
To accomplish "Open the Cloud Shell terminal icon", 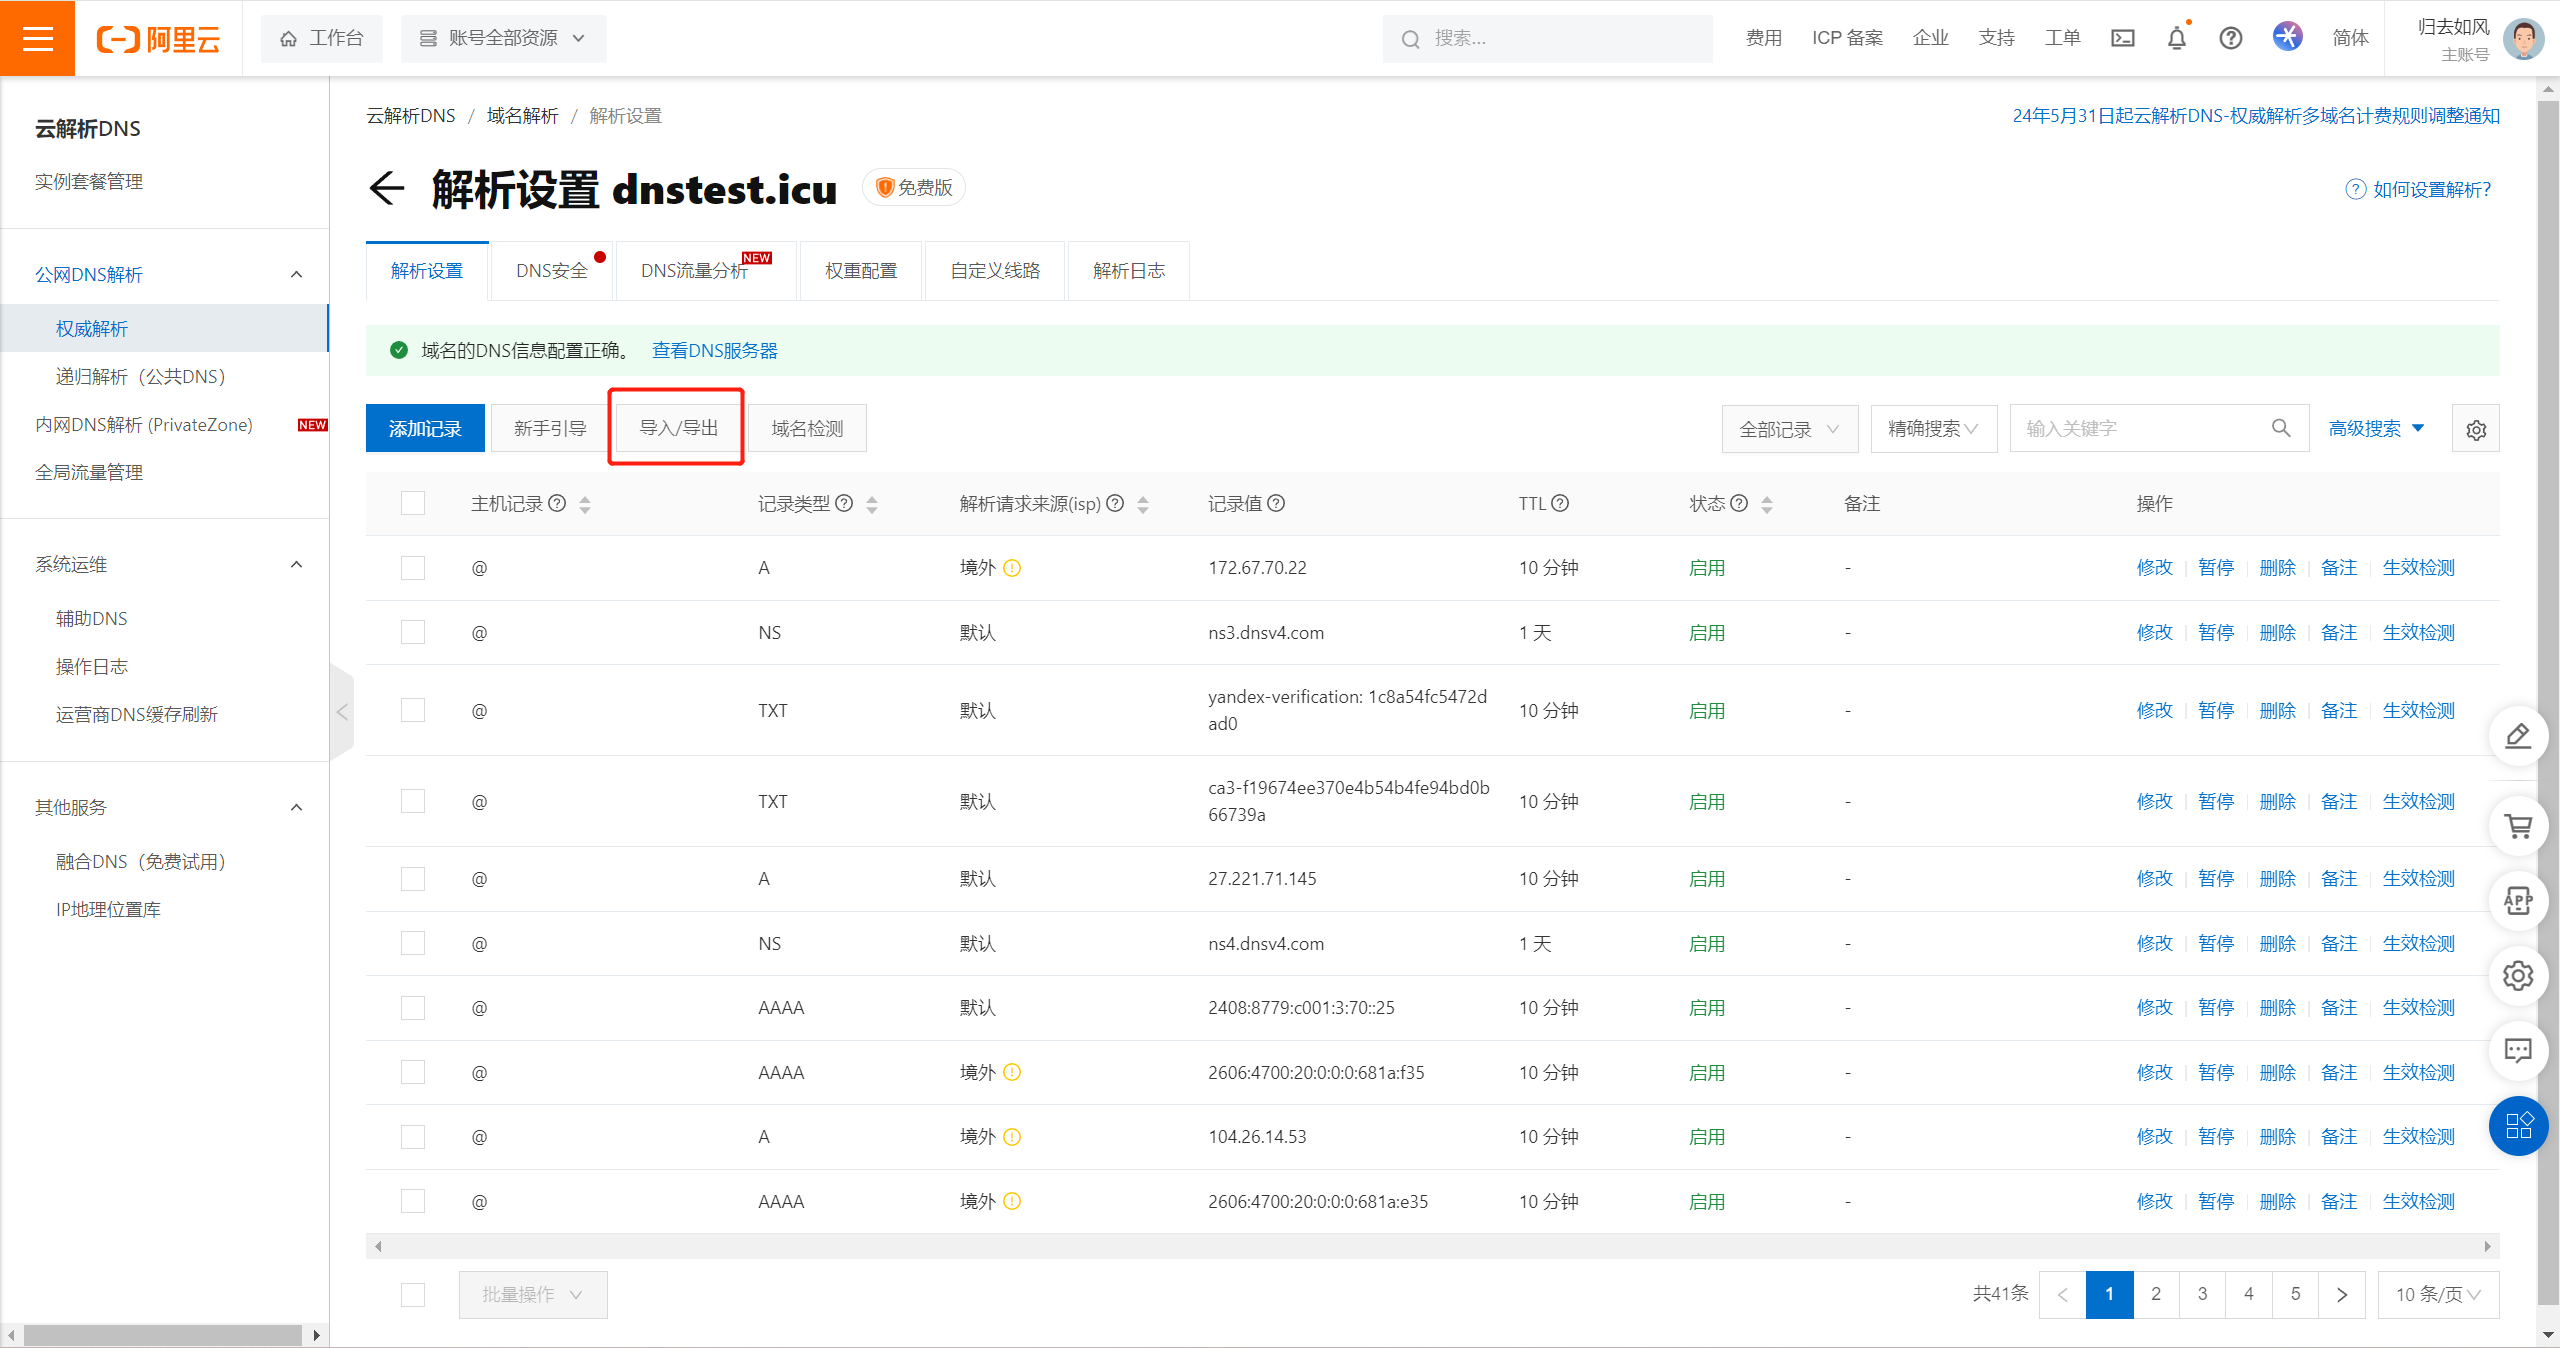I will (x=2123, y=38).
